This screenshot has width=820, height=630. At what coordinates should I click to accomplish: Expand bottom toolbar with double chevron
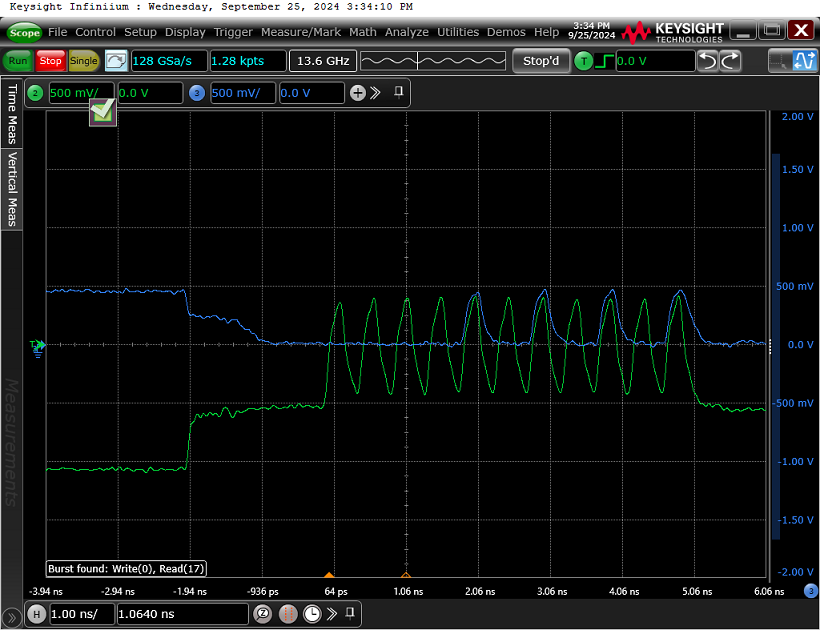pos(332,613)
